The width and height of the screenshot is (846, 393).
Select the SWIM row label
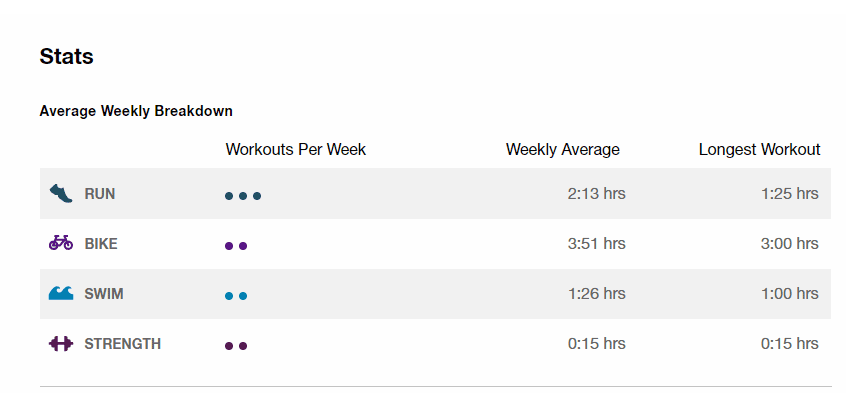point(104,294)
